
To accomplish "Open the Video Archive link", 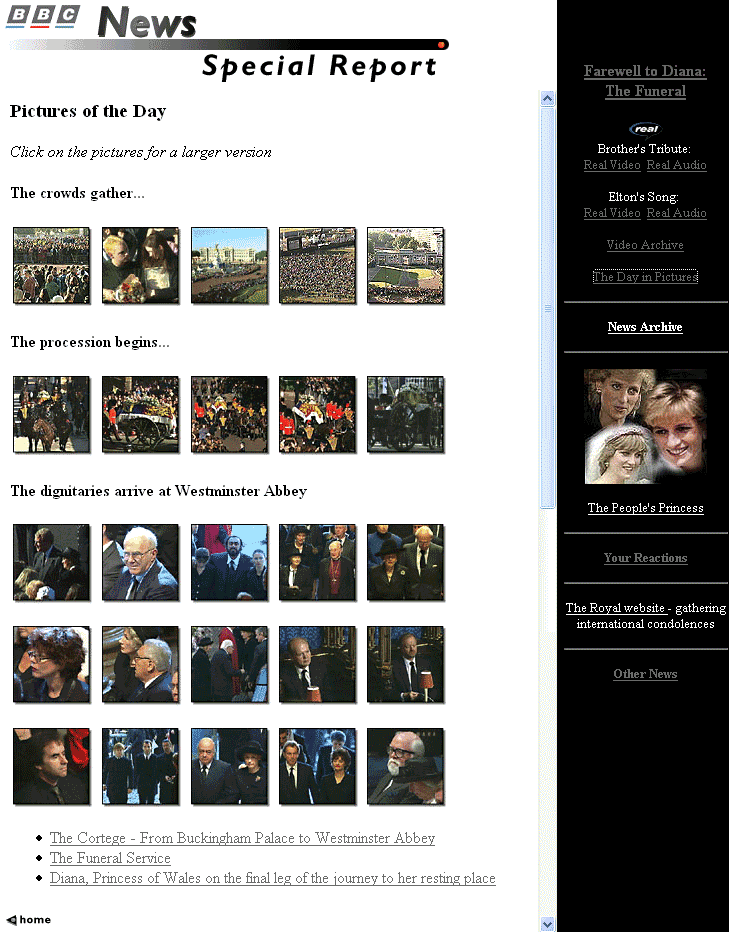I will pos(645,245).
